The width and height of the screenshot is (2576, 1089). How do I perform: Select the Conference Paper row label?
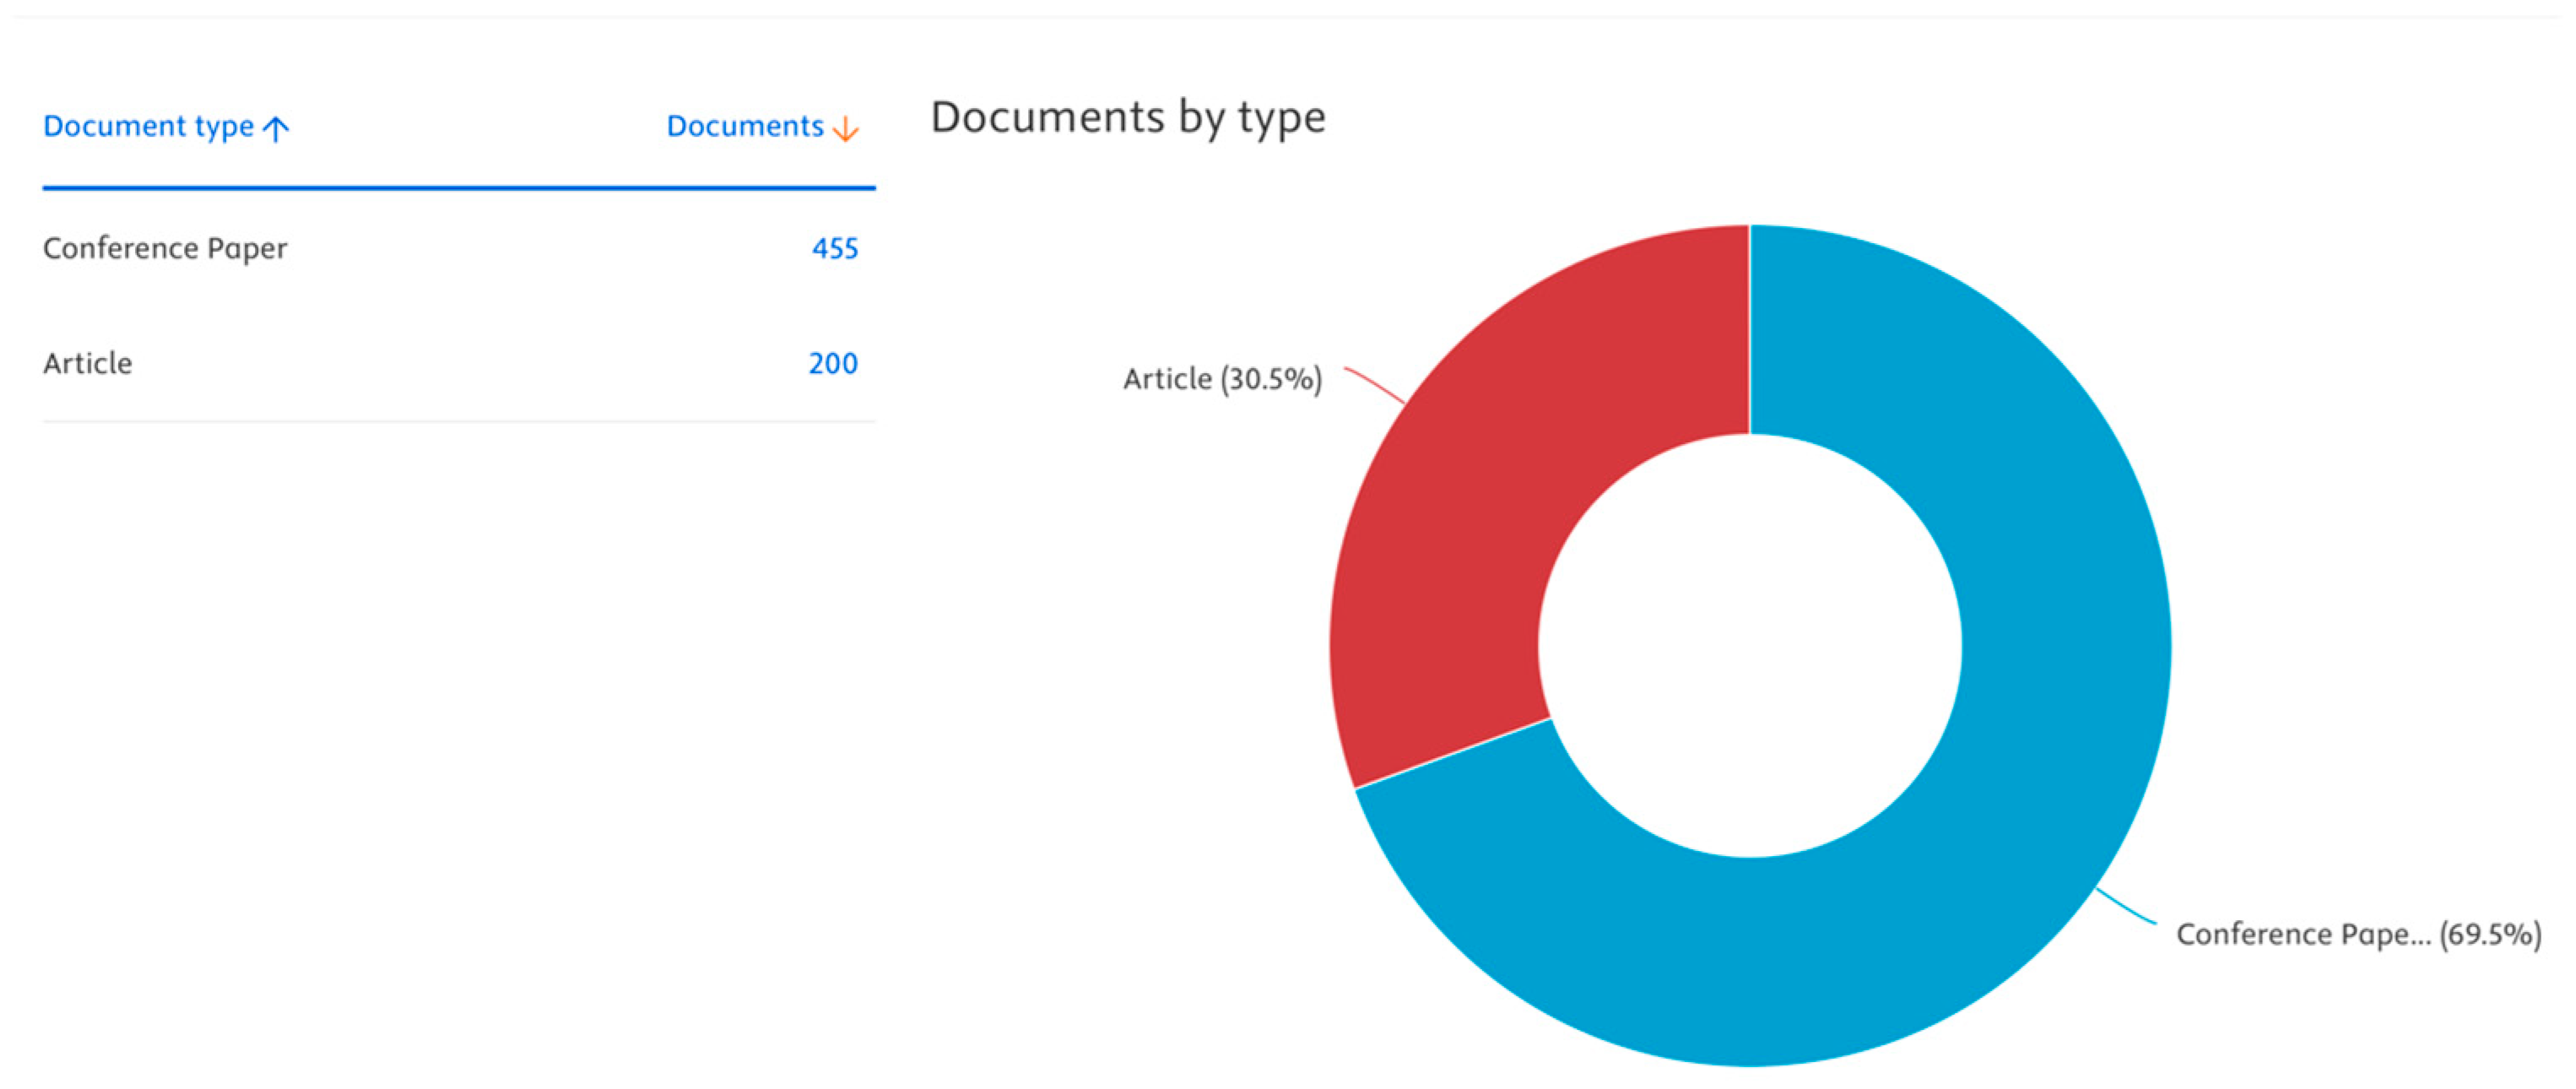(x=165, y=248)
